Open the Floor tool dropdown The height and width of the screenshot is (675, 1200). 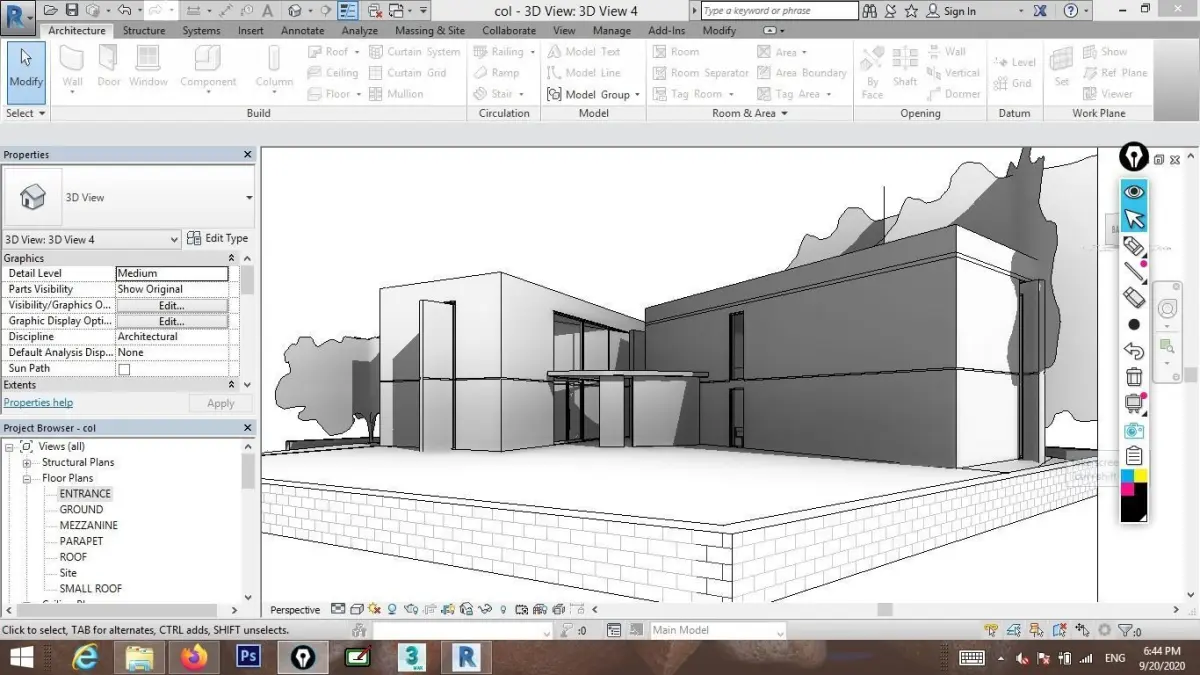[x=357, y=94]
